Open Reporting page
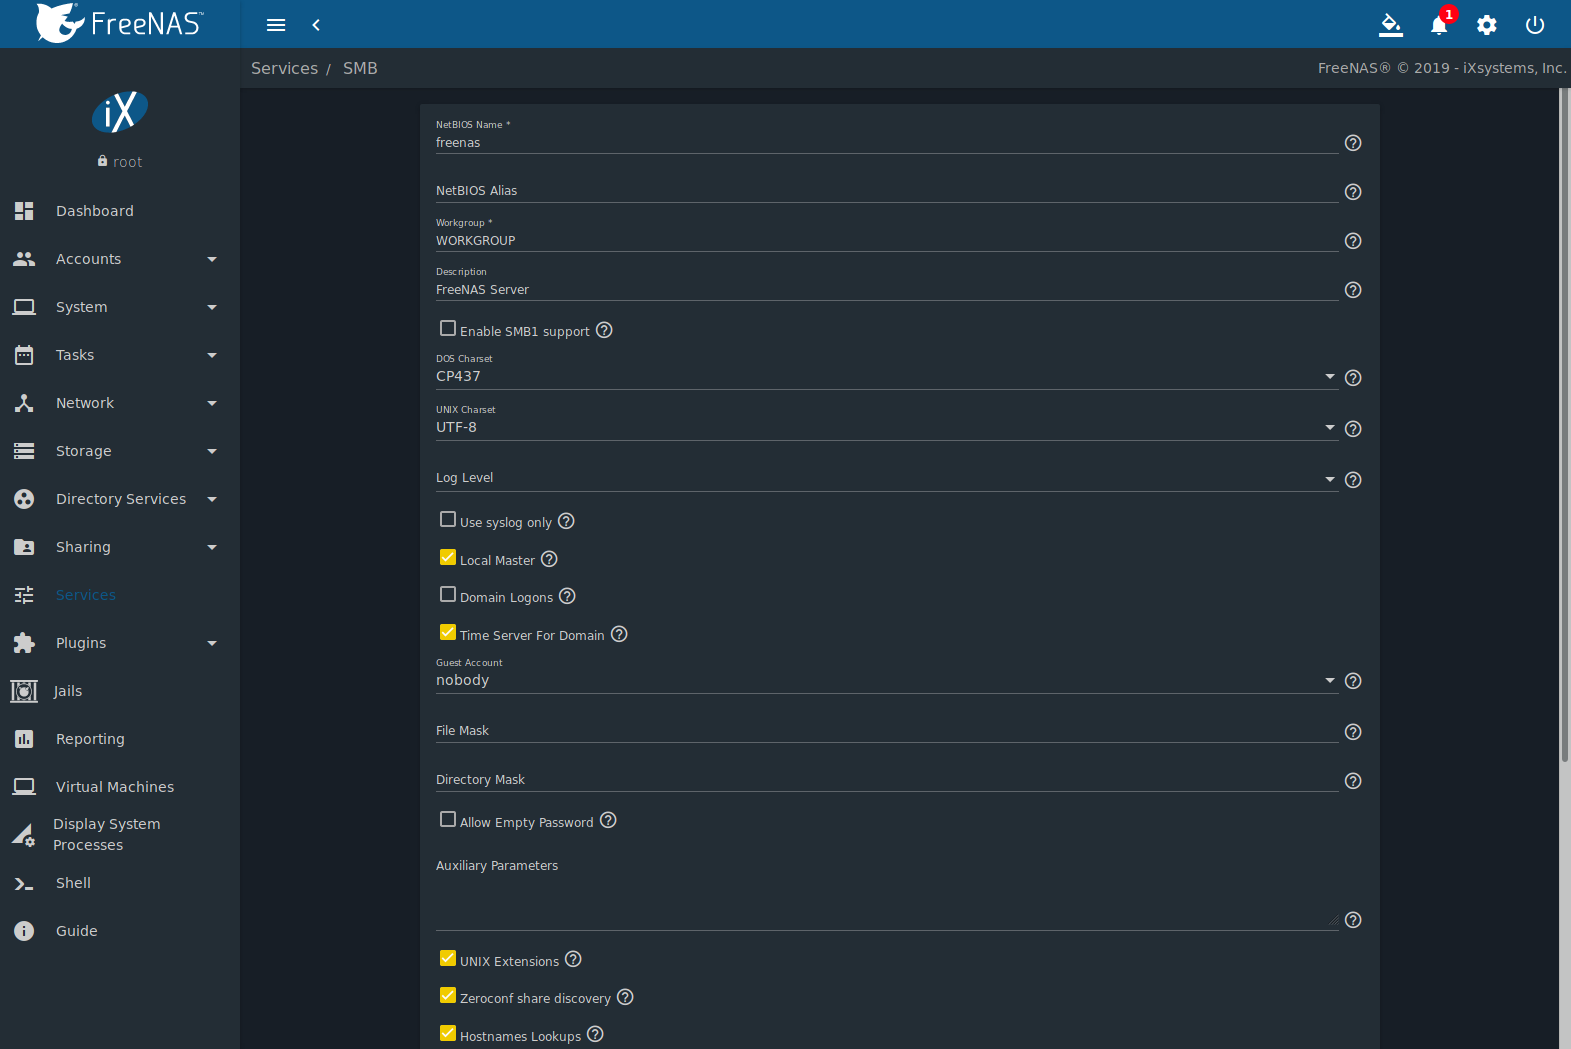The image size is (1571, 1049). coord(120,739)
